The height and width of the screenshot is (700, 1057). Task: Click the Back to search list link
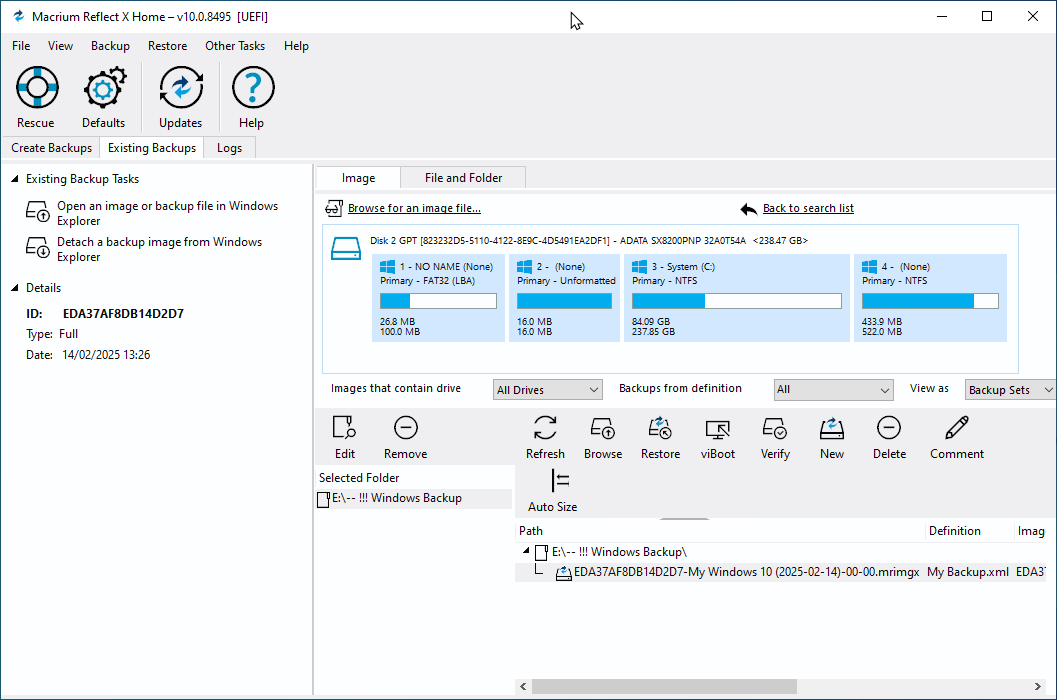(x=808, y=208)
